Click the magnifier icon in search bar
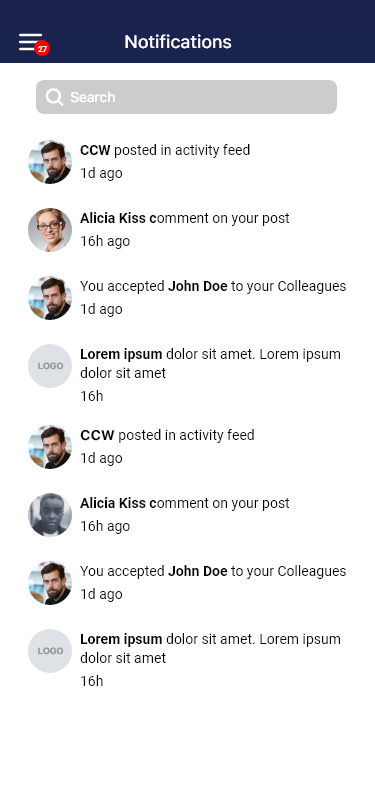The height and width of the screenshot is (812, 375). click(x=54, y=97)
